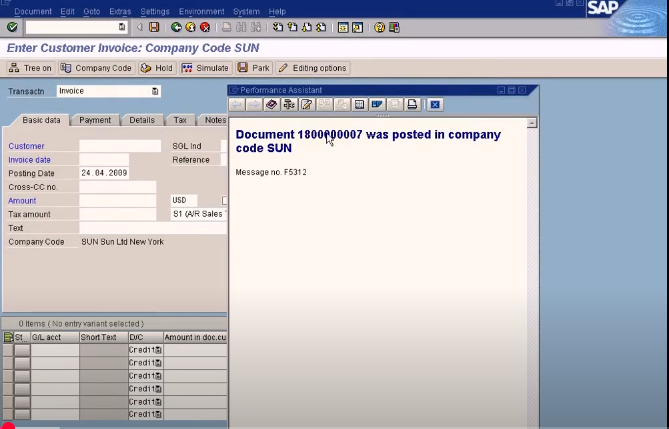
Task: Click the Park button
Action: (254, 68)
